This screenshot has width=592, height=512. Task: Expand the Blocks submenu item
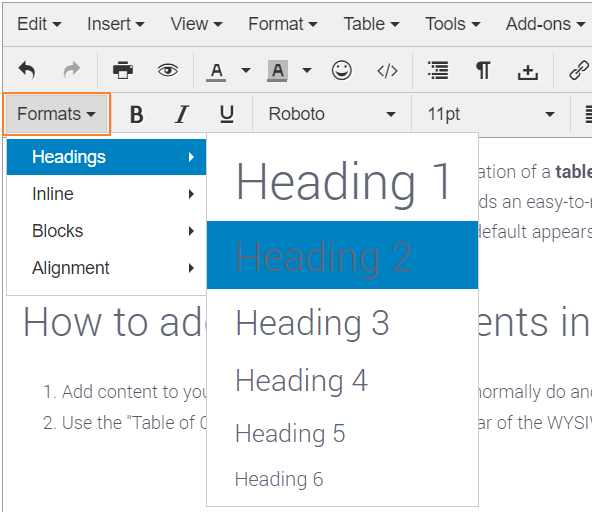click(x=106, y=231)
